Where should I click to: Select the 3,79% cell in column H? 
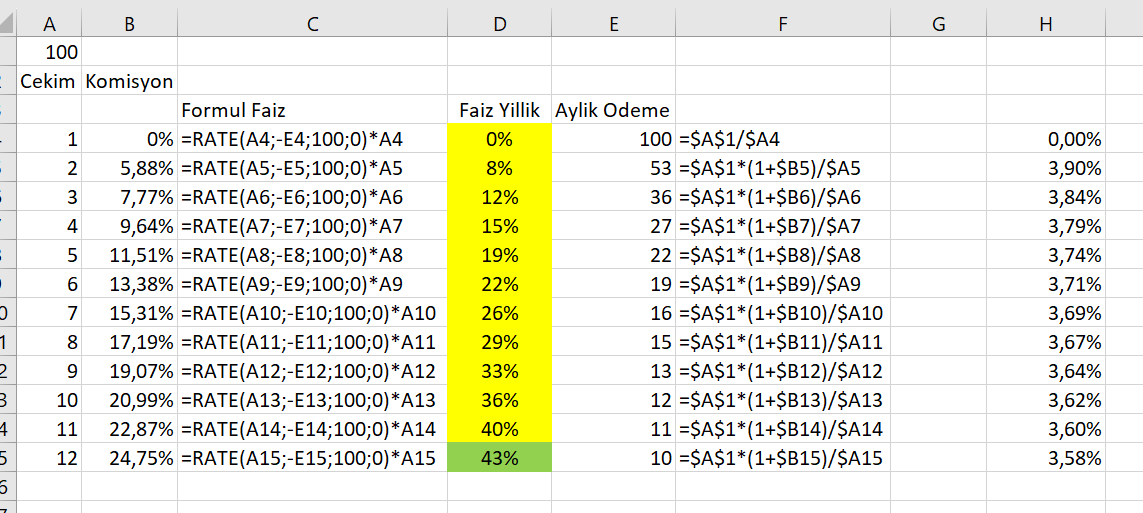tap(1046, 226)
